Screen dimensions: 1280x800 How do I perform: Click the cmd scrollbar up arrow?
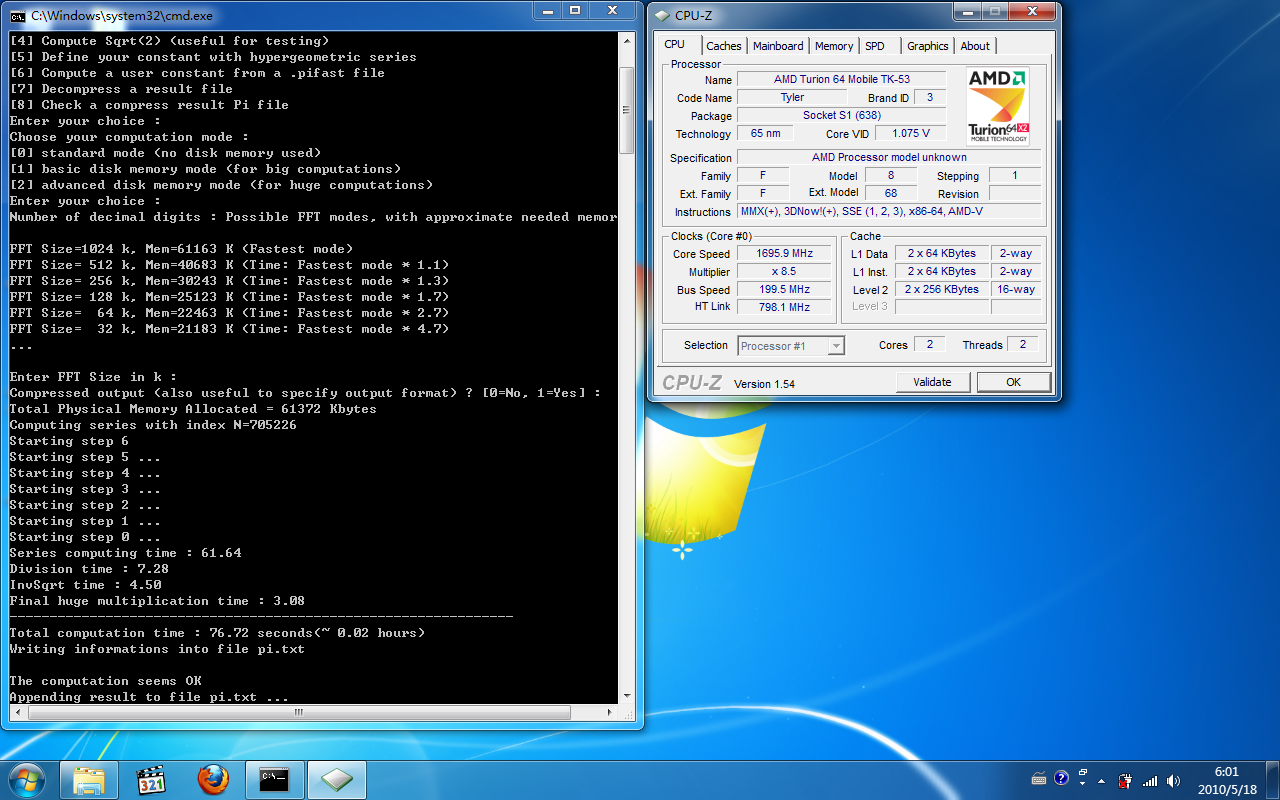click(627, 42)
